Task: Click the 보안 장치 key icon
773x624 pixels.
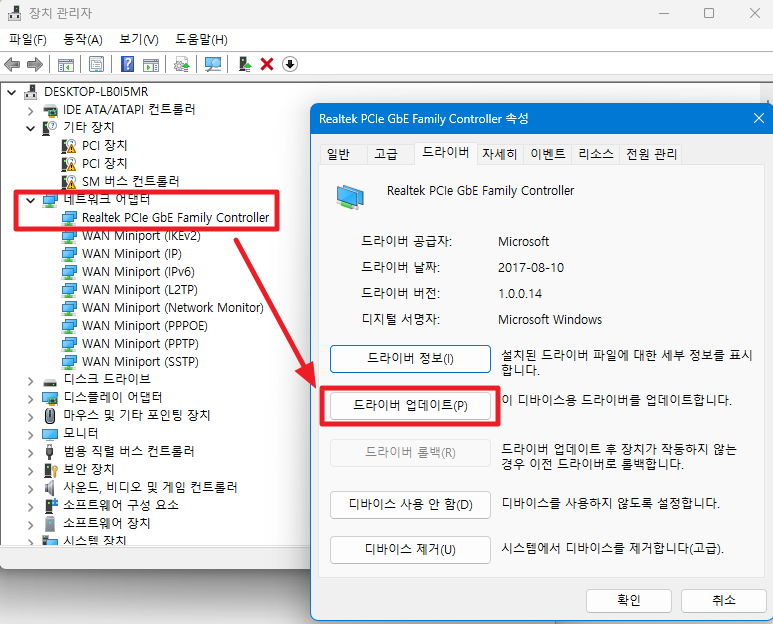Action: tap(50, 470)
